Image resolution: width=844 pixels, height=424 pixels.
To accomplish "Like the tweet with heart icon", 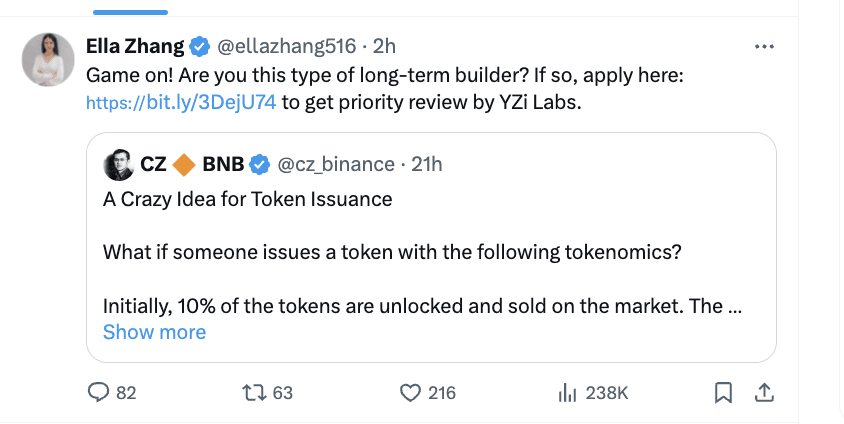I will click(410, 393).
